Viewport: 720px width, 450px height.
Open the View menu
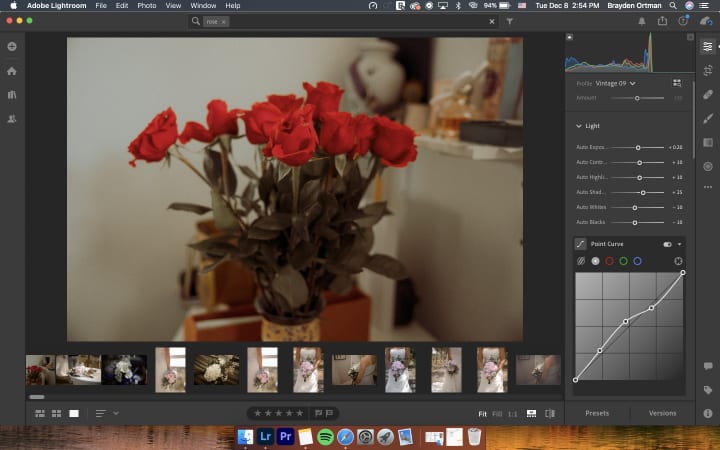click(x=173, y=6)
